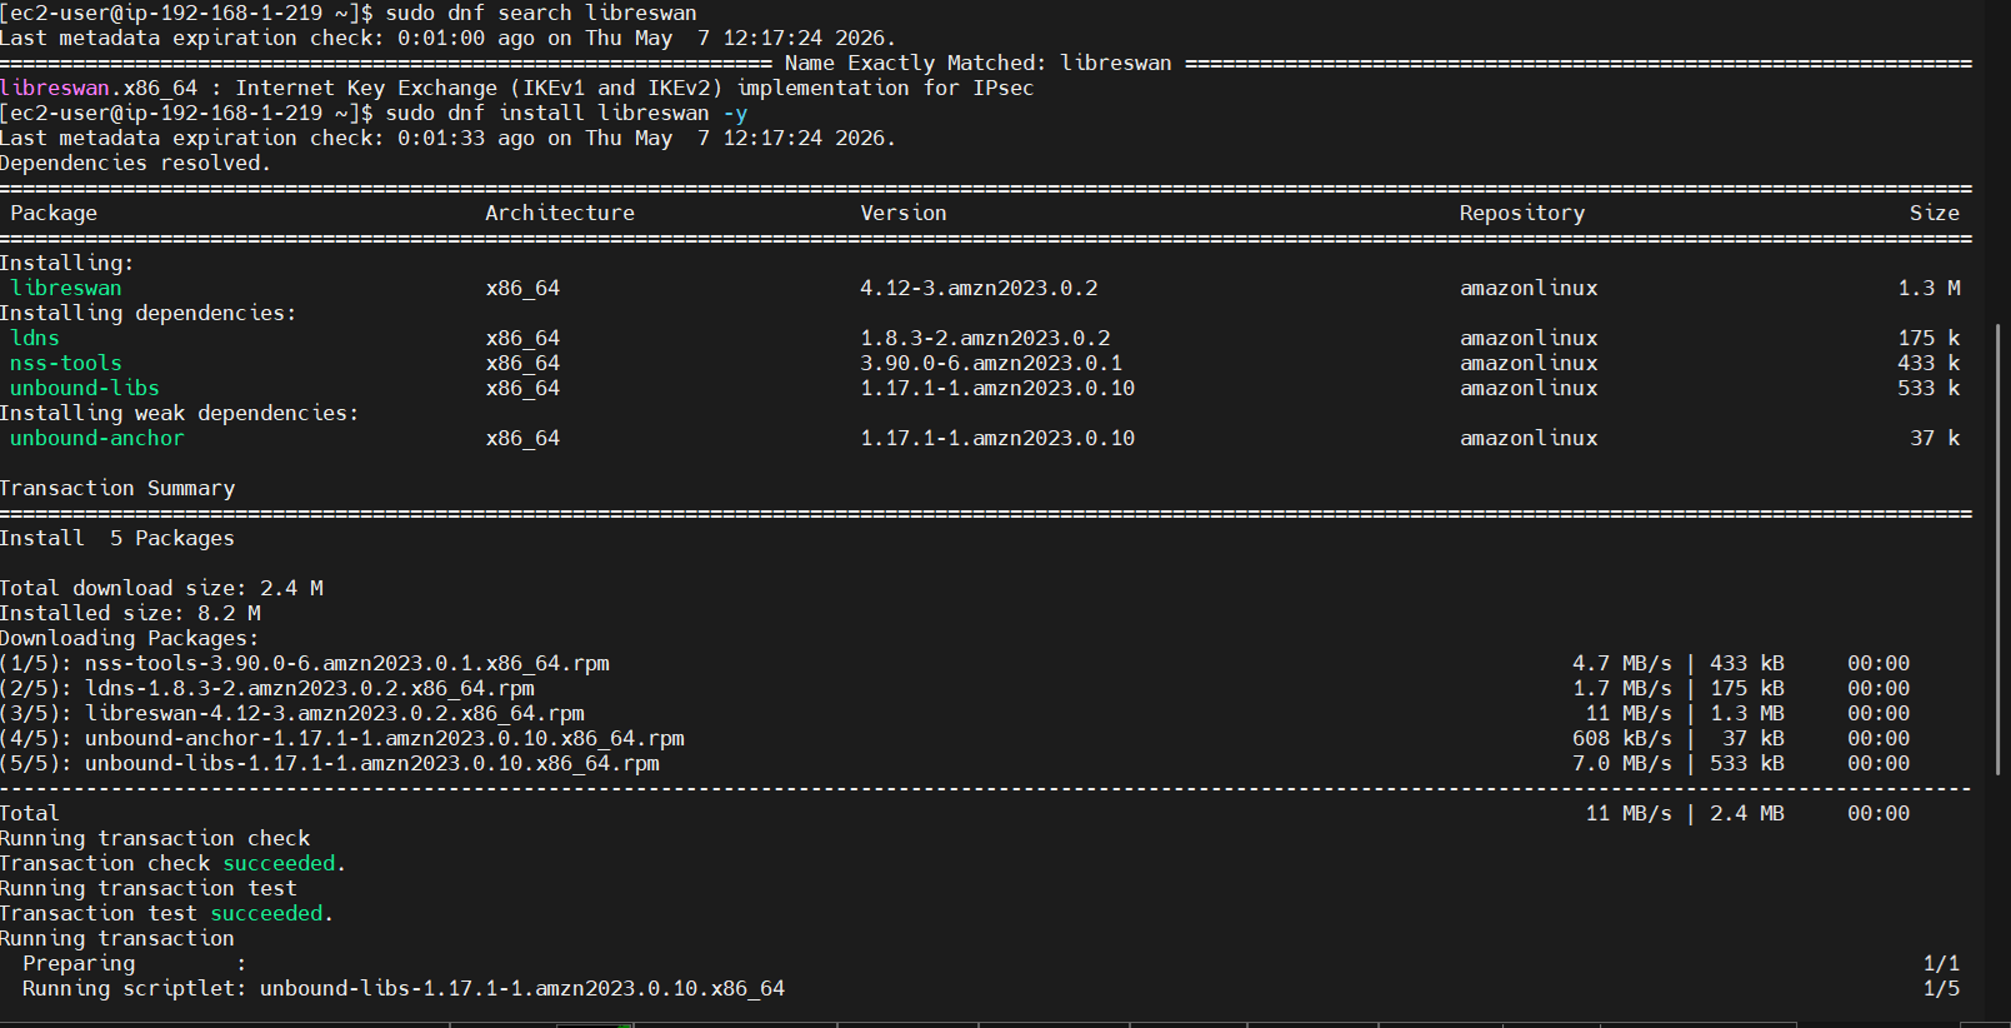Click the 'Dependencies resolved.' line
The image size is (2011, 1028).
pos(135,163)
